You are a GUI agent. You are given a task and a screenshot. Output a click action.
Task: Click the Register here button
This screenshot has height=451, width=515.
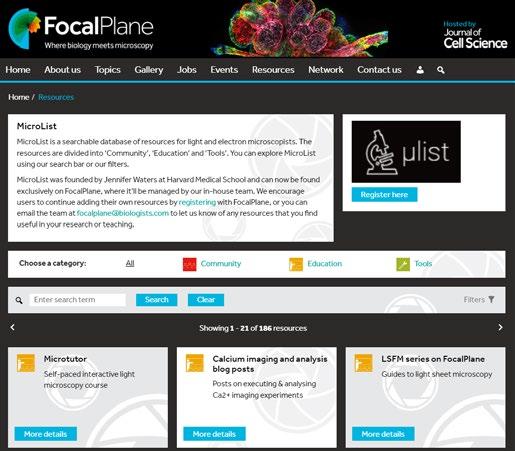coord(384,195)
